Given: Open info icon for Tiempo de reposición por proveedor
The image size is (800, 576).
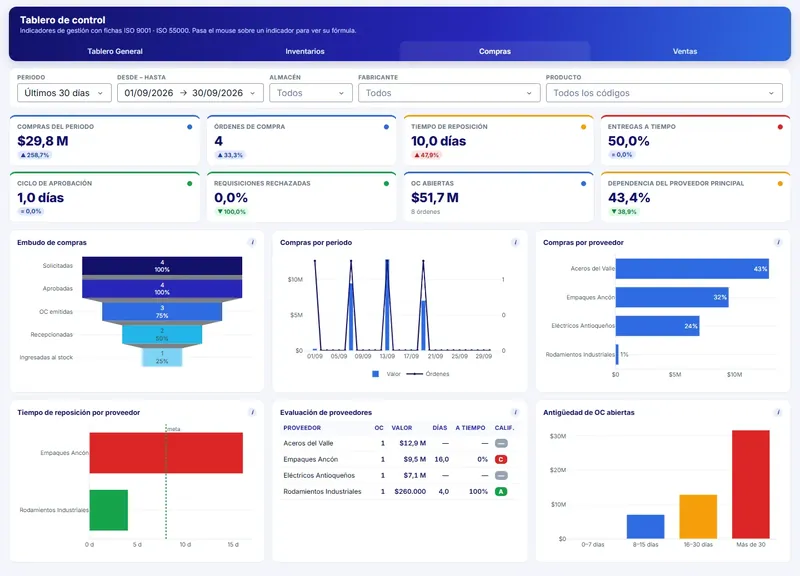Looking at the screenshot, I should click(252, 412).
